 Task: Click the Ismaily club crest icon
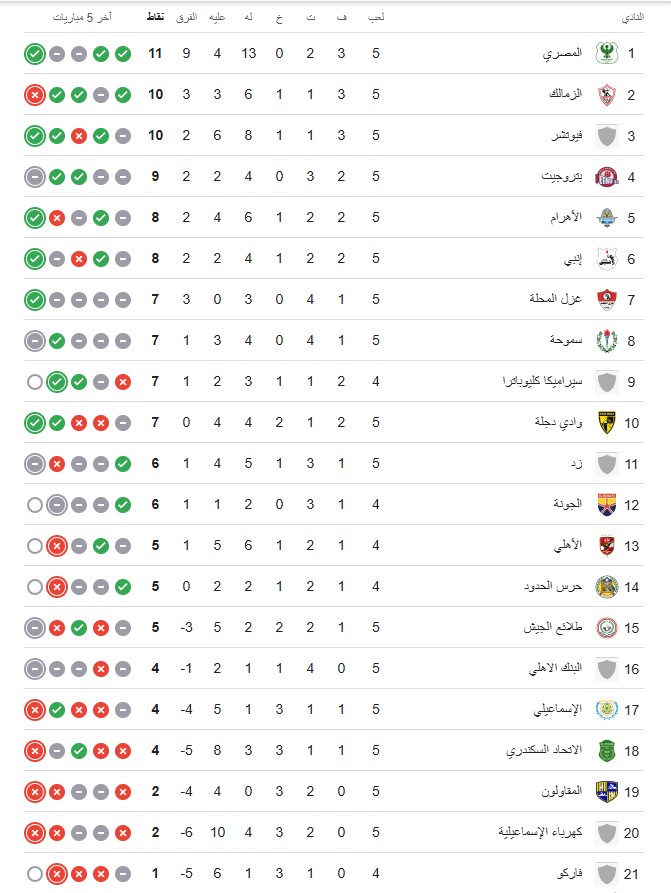point(607,710)
